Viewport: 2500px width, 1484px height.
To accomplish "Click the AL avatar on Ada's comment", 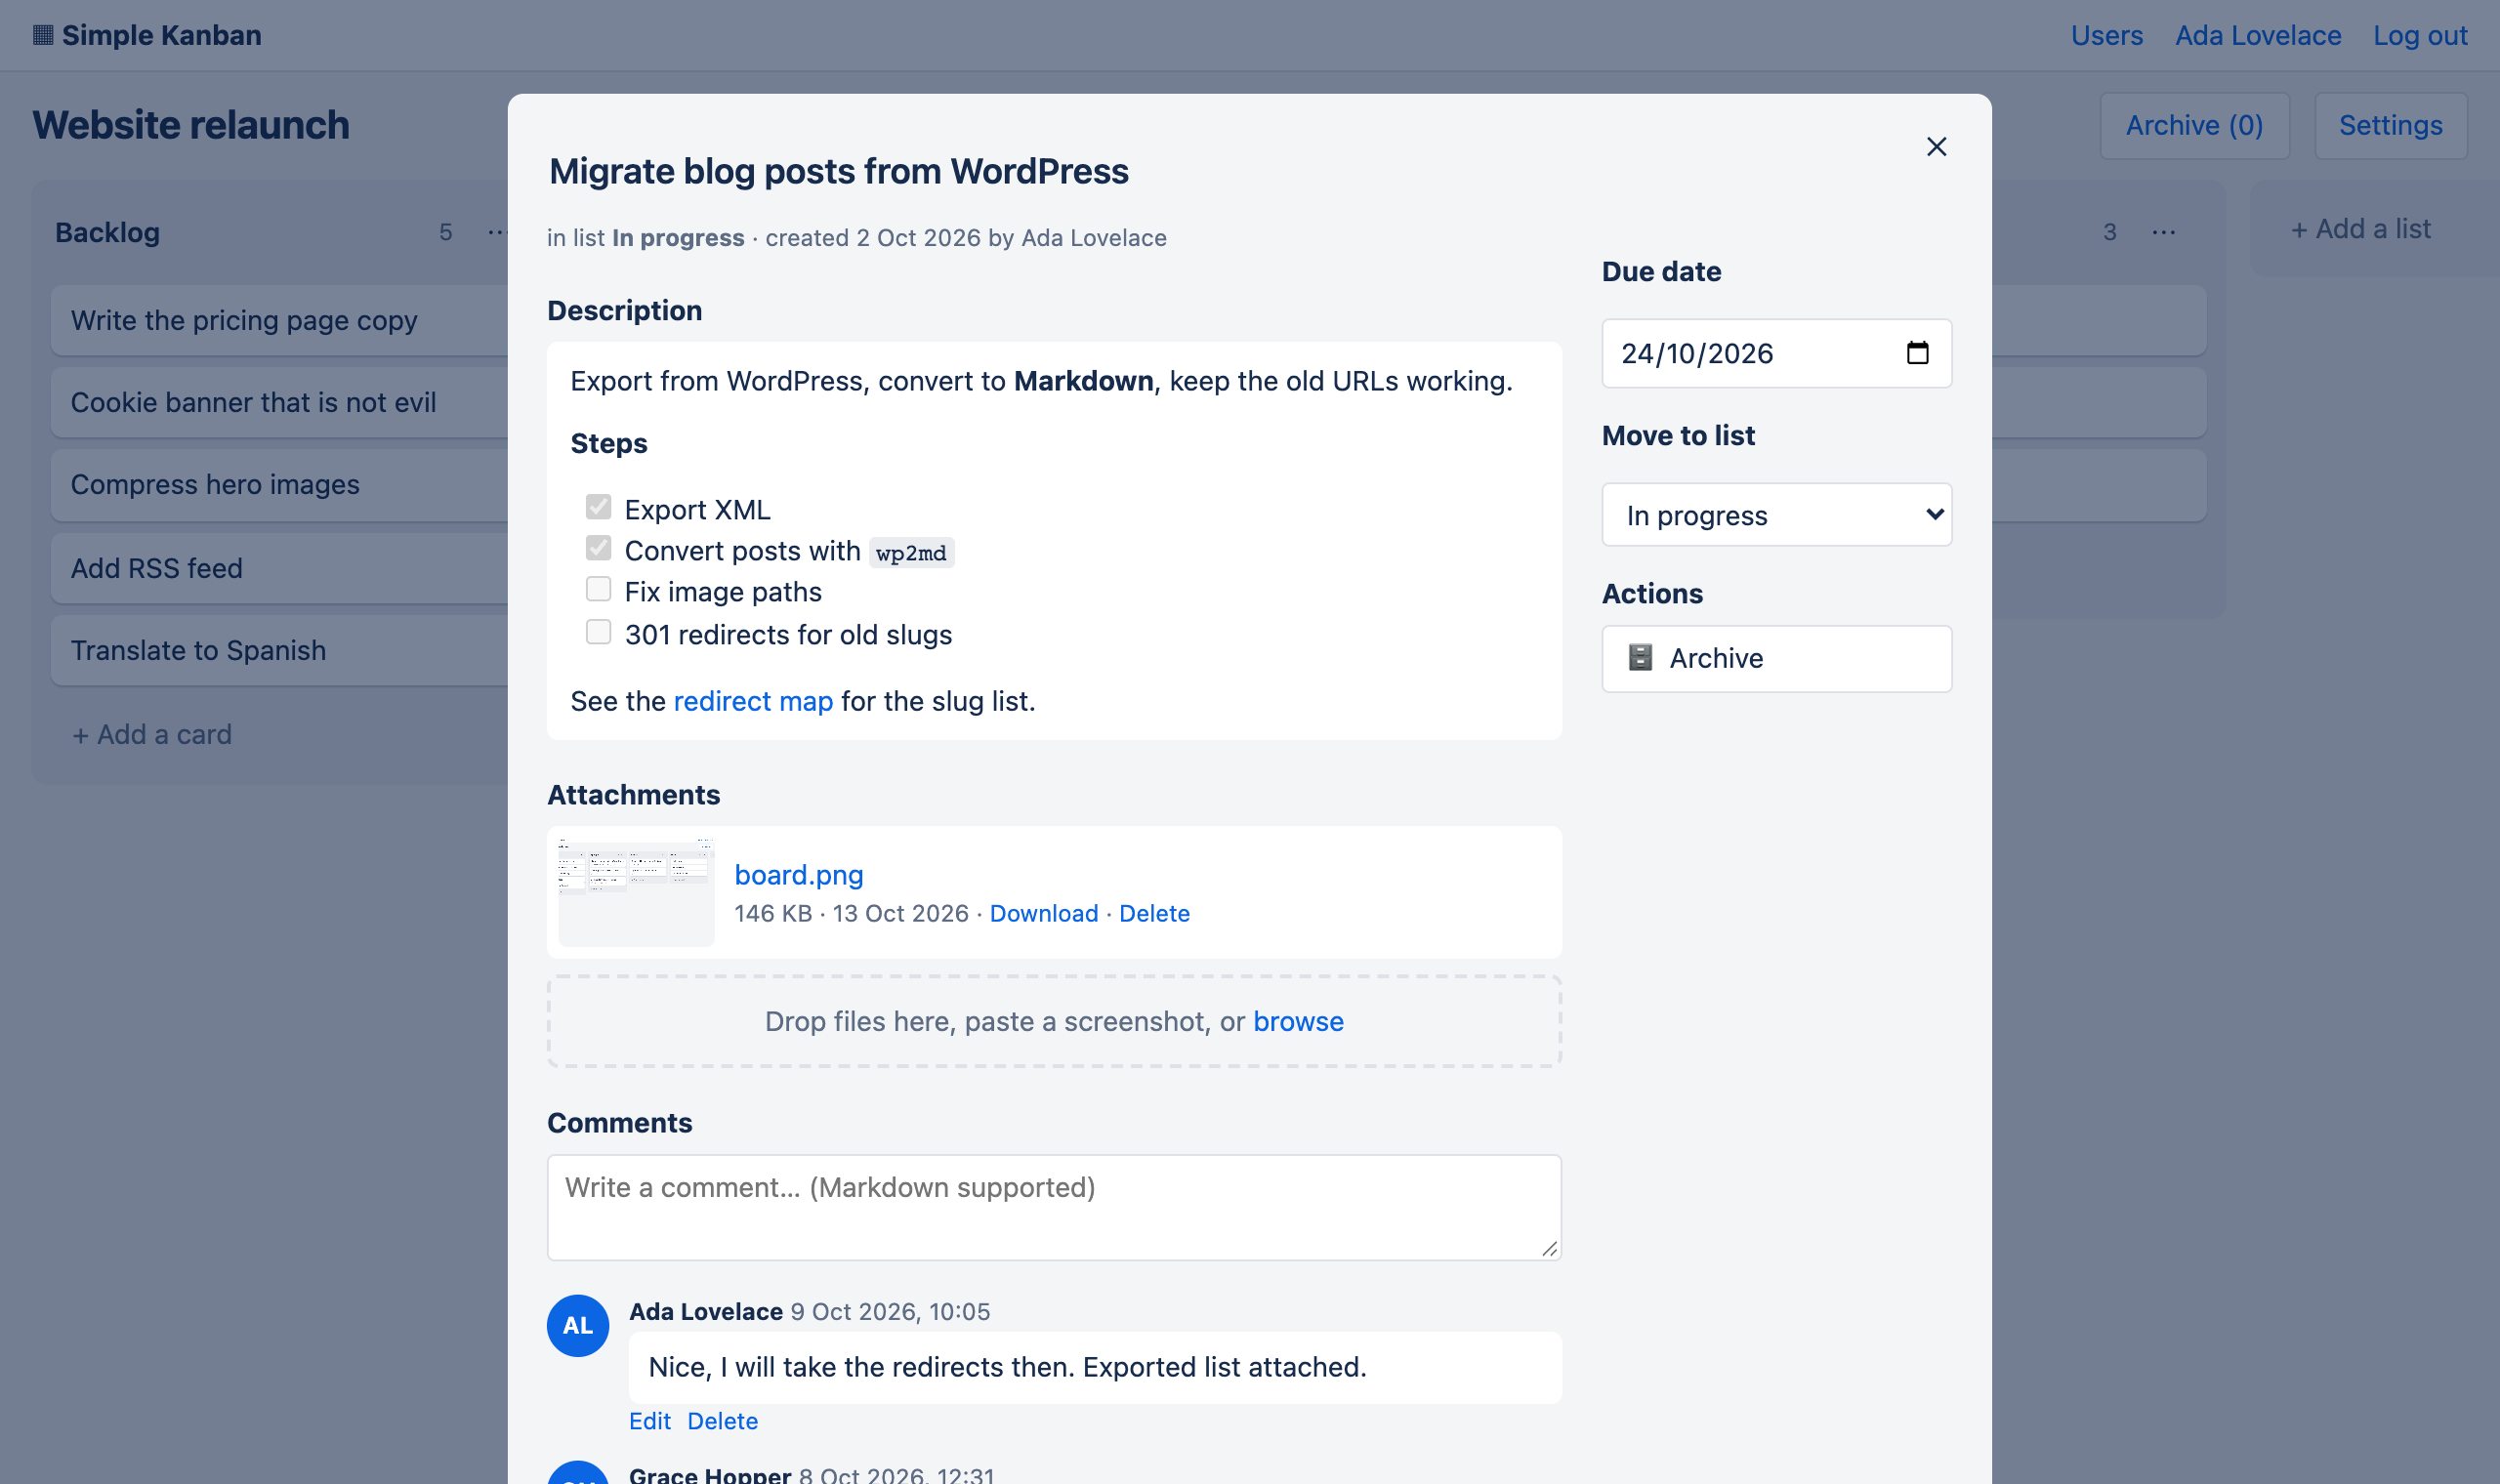I will coord(578,1325).
